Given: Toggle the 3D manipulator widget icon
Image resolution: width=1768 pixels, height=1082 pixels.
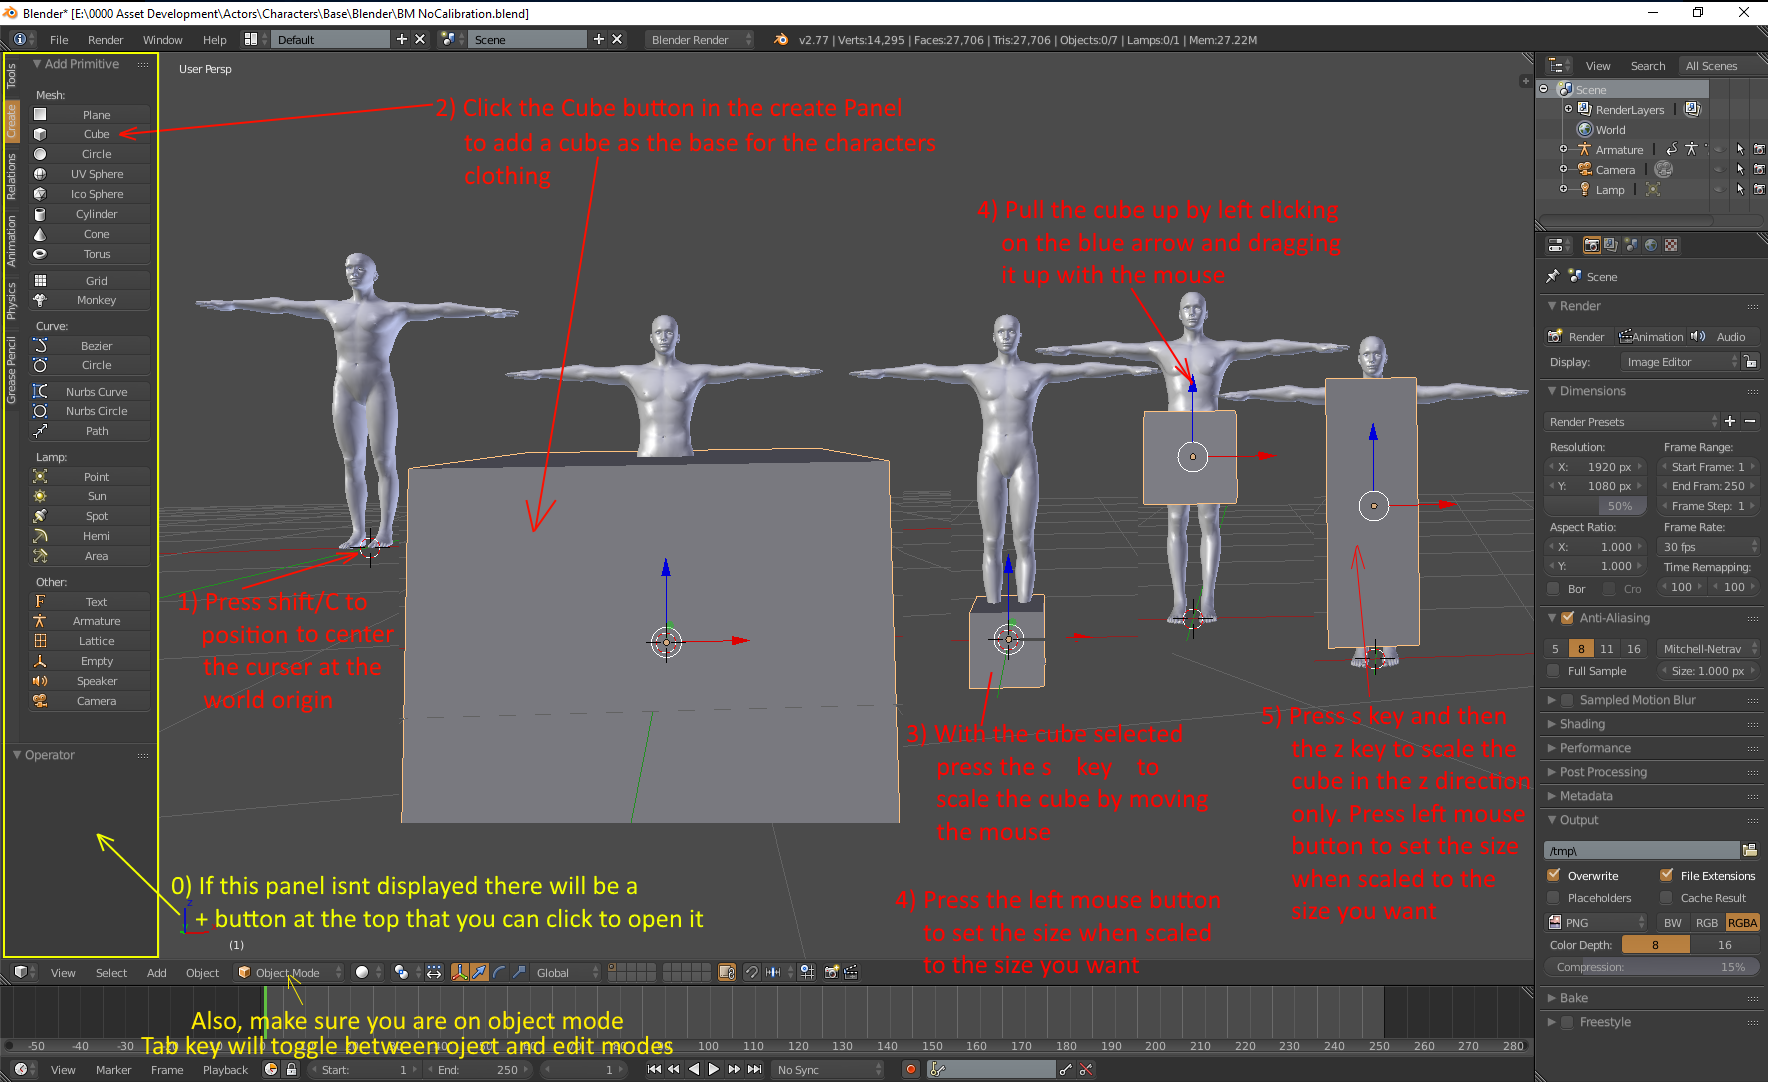Looking at the screenshot, I should (460, 972).
